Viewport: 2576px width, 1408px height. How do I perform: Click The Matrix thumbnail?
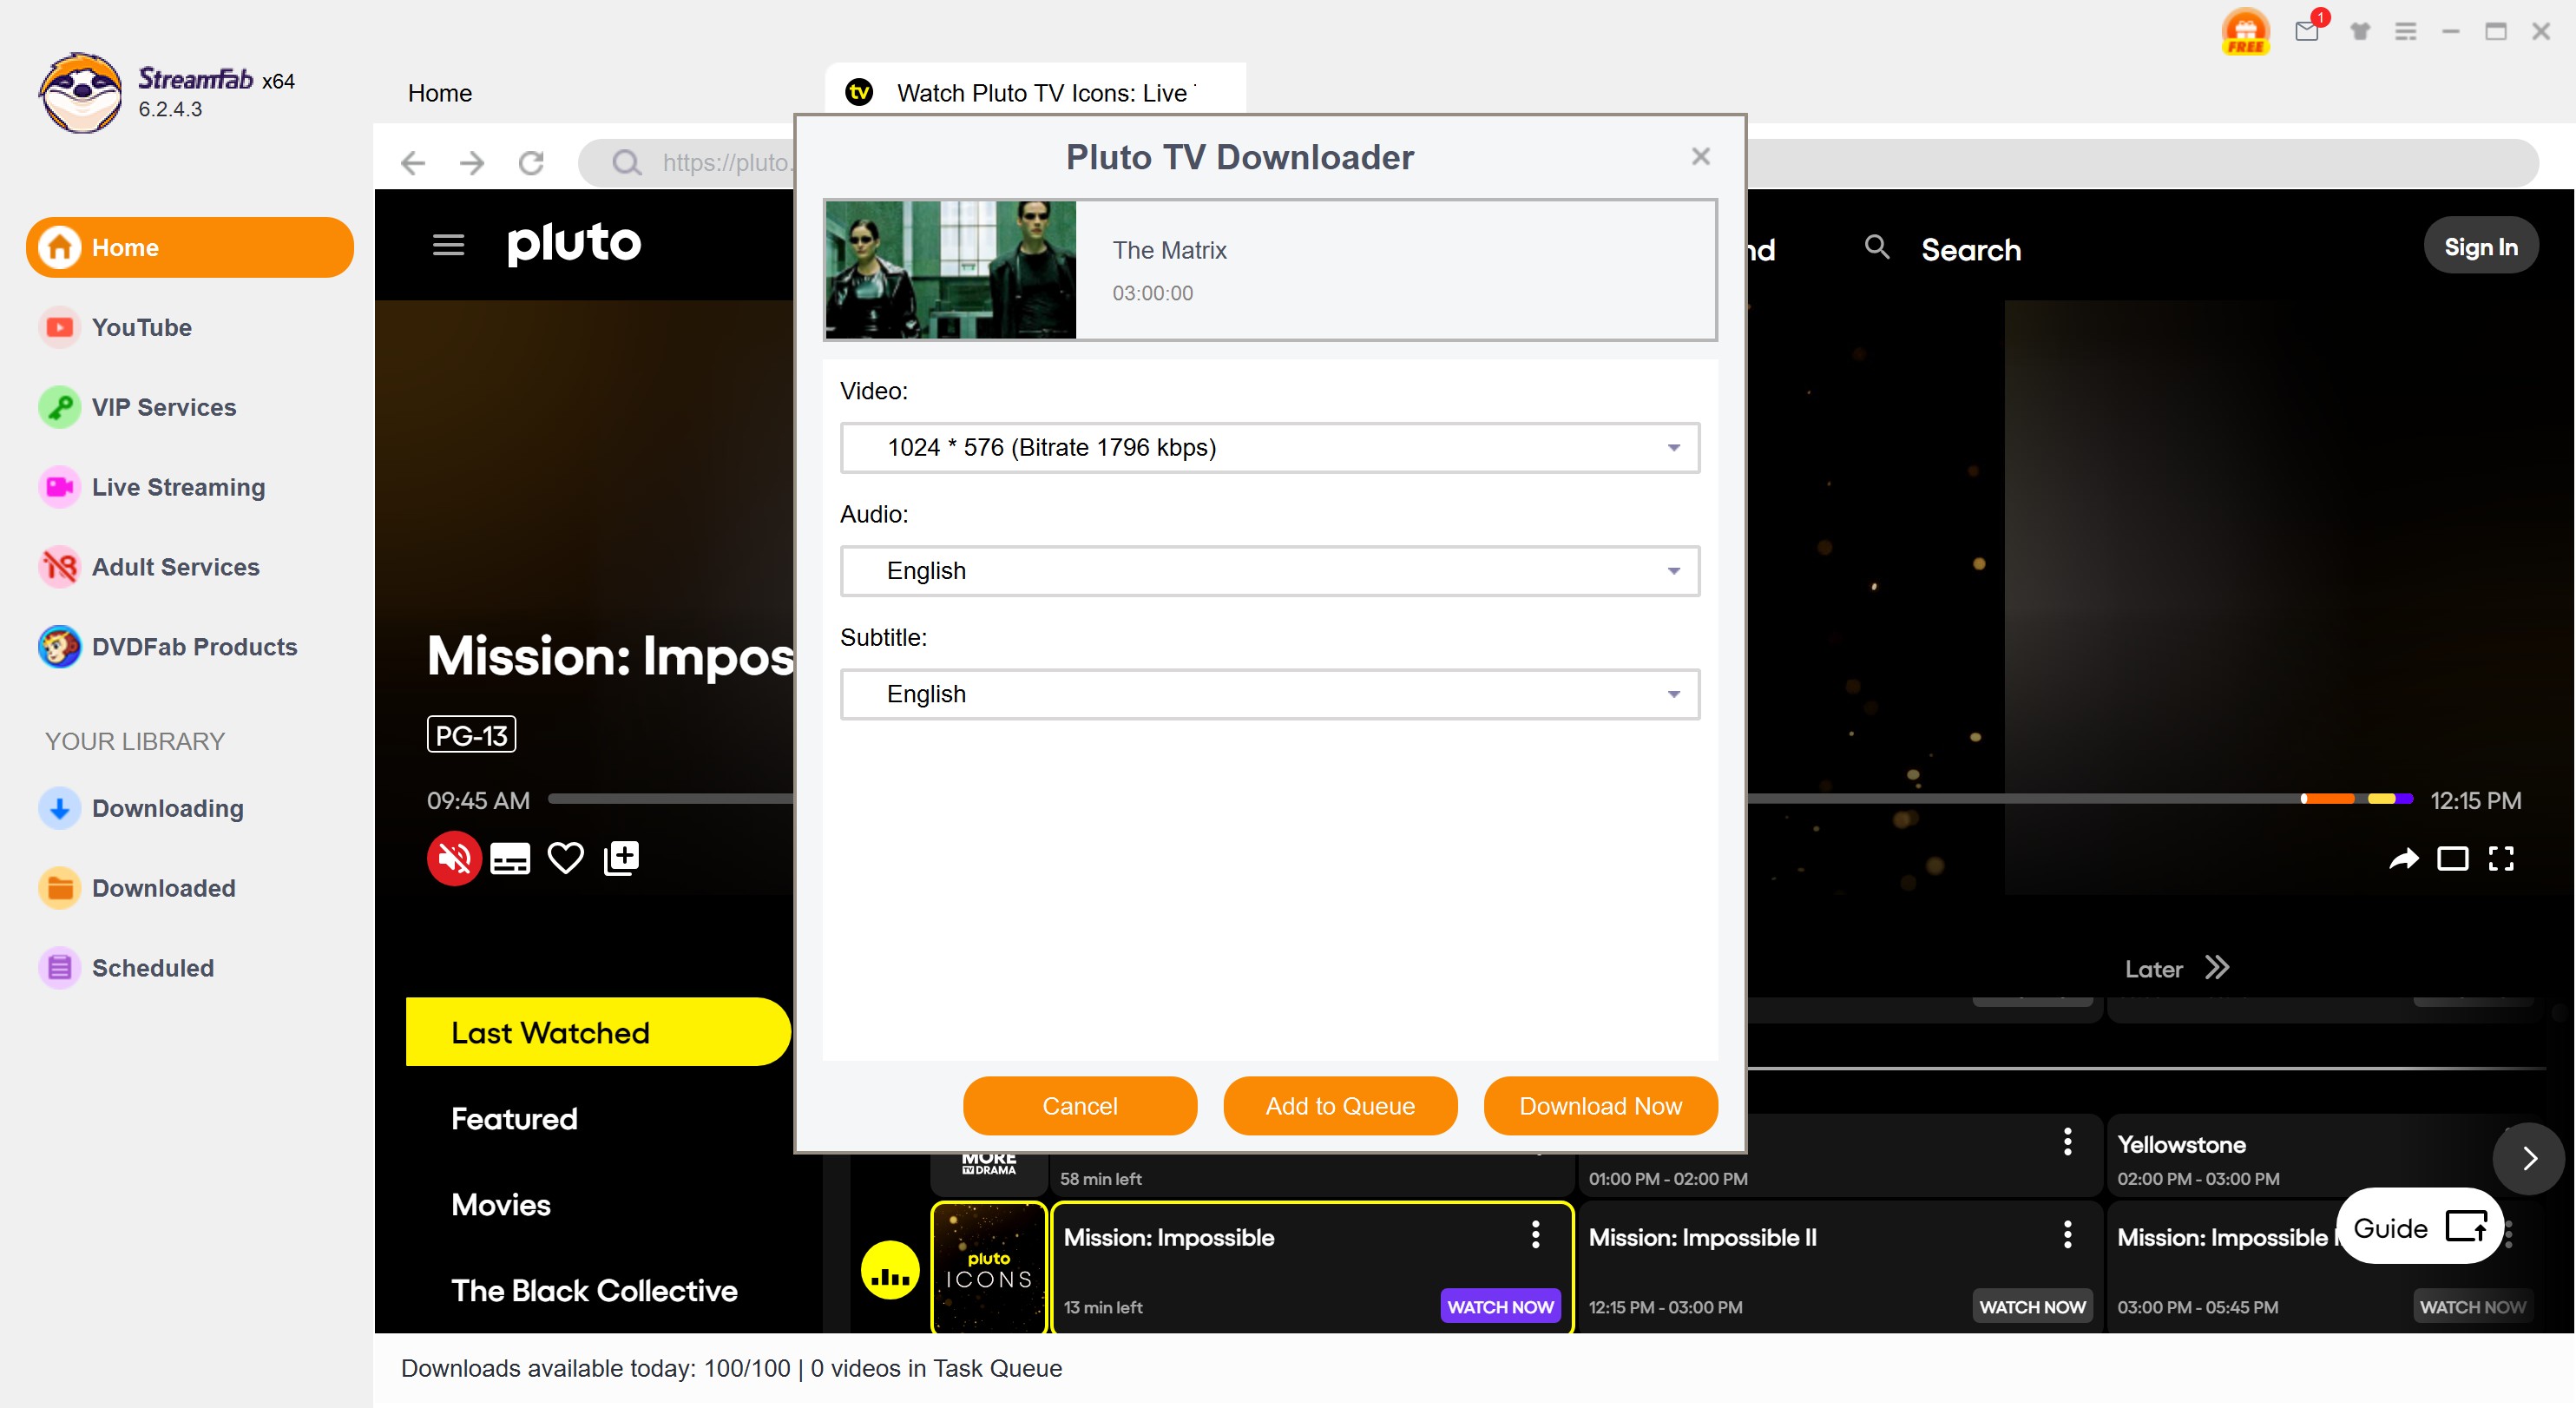(x=951, y=269)
